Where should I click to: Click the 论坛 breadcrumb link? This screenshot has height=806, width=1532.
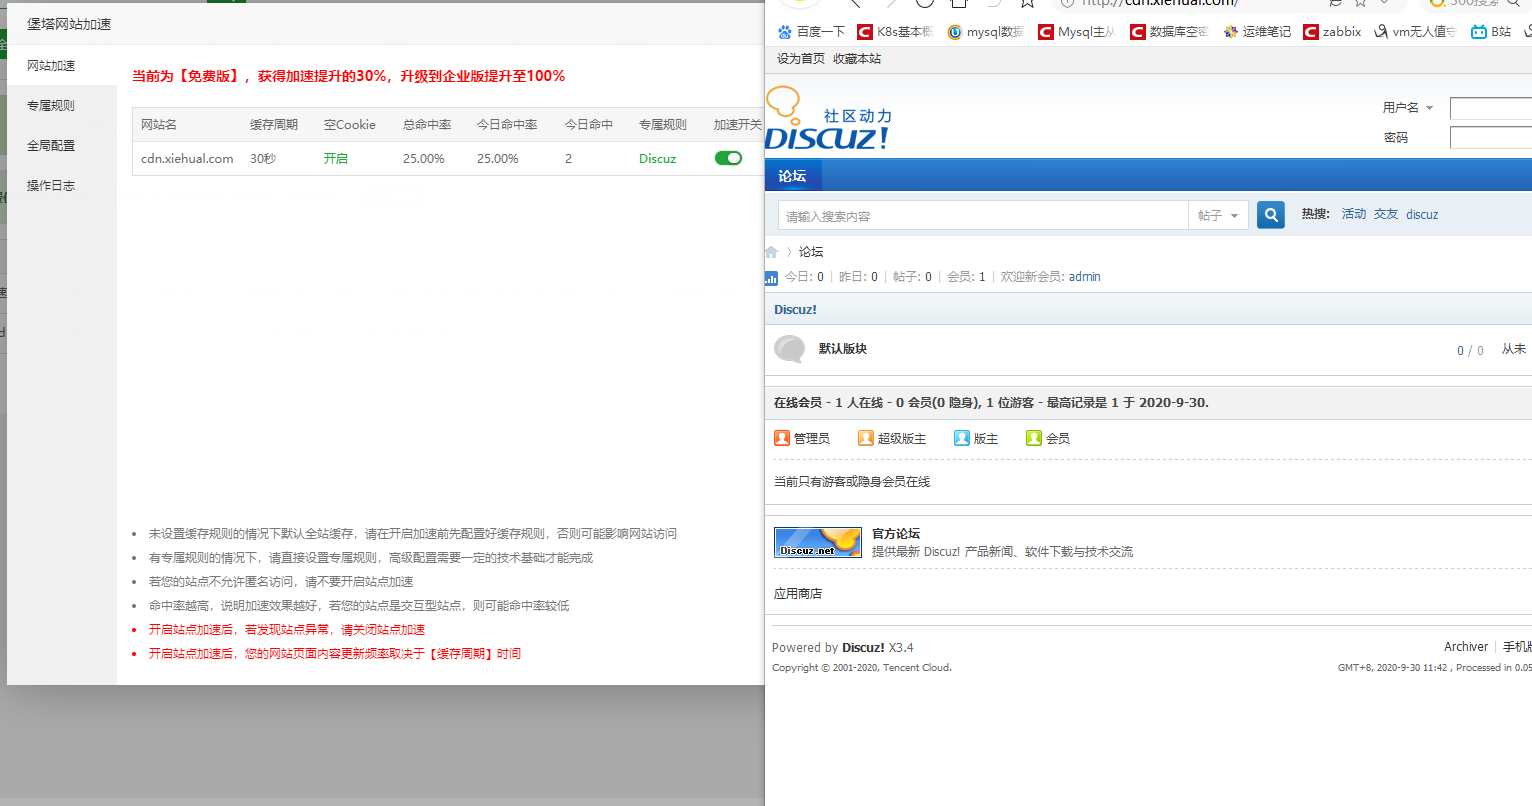pyautogui.click(x=811, y=252)
